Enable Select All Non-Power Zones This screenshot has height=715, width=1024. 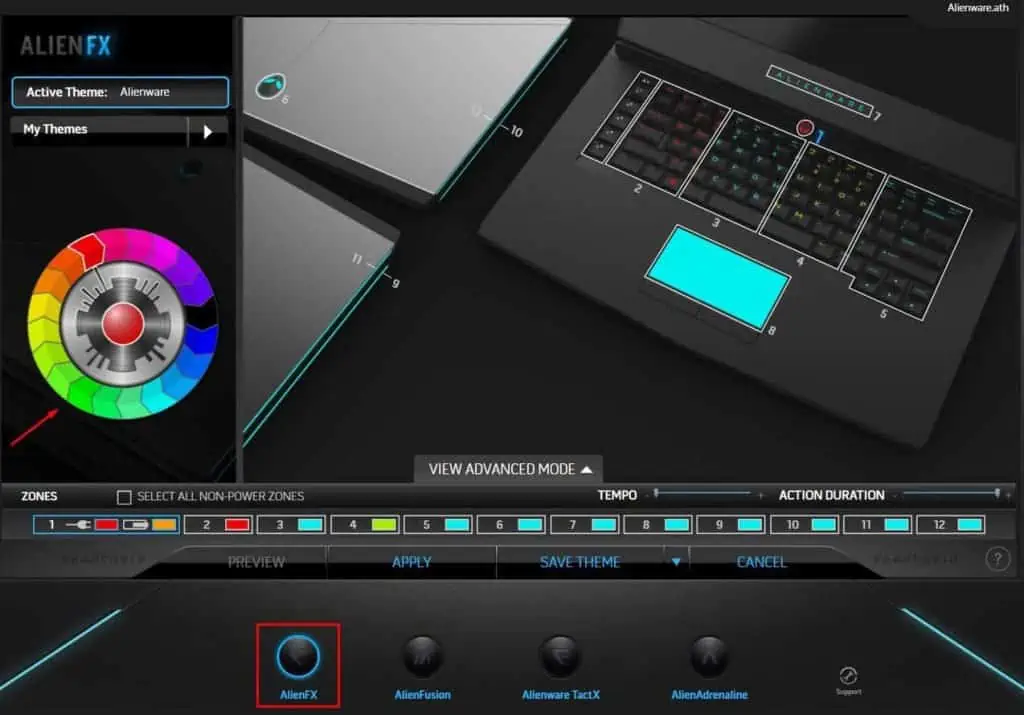(124, 495)
